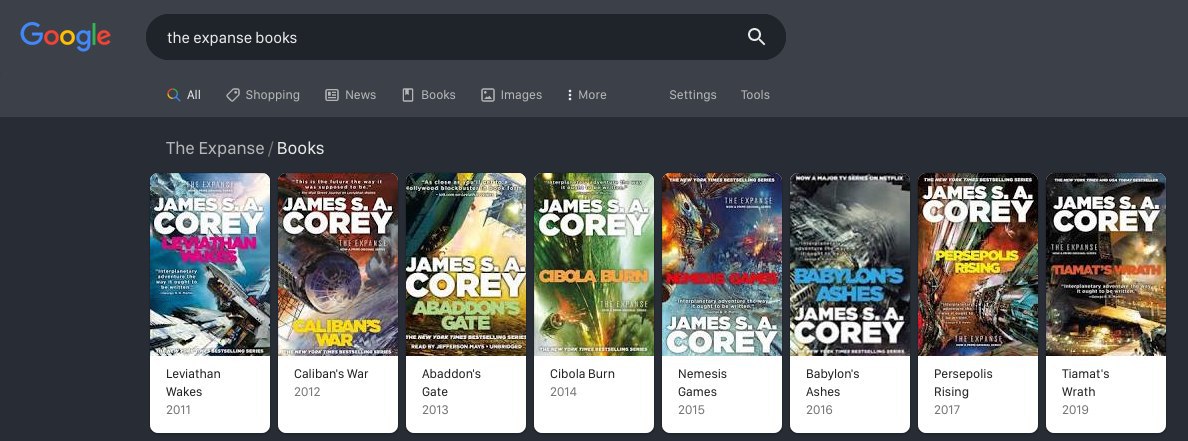Screen dimensions: 1188x441
Task: Click the "Babylon's Ashes" title text
Action: click(833, 383)
